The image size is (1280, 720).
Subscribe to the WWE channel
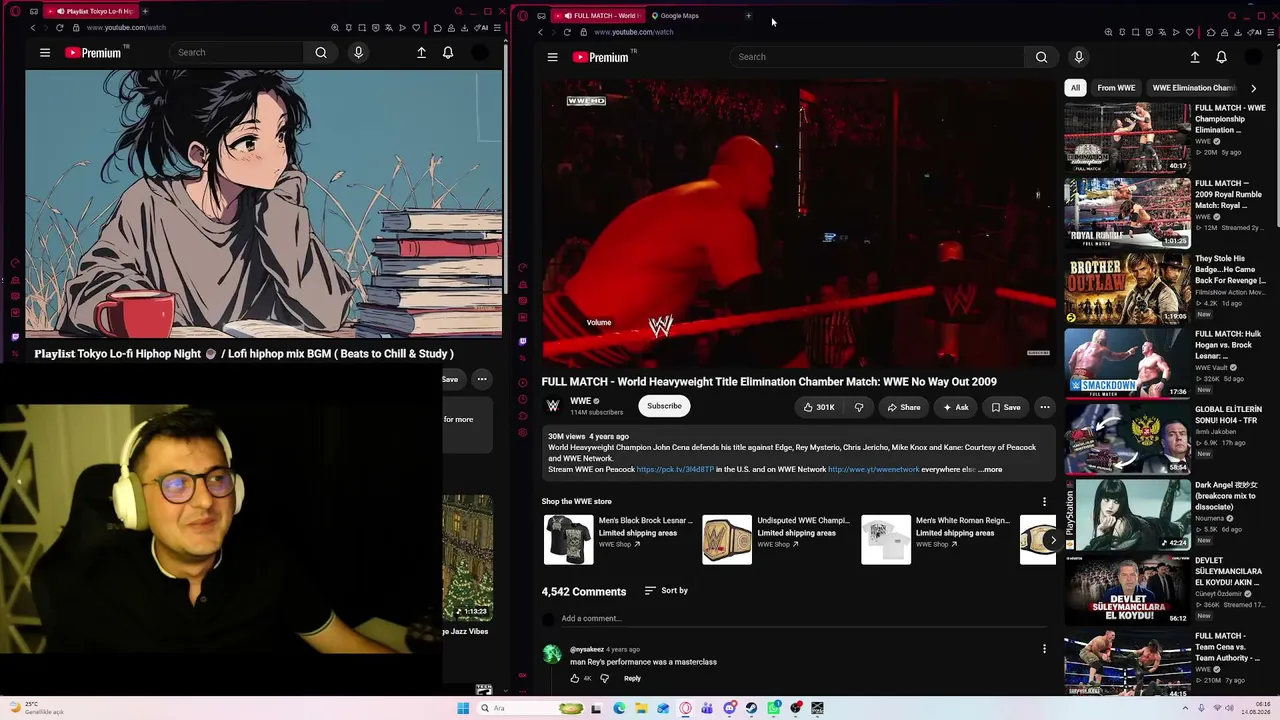click(x=664, y=406)
